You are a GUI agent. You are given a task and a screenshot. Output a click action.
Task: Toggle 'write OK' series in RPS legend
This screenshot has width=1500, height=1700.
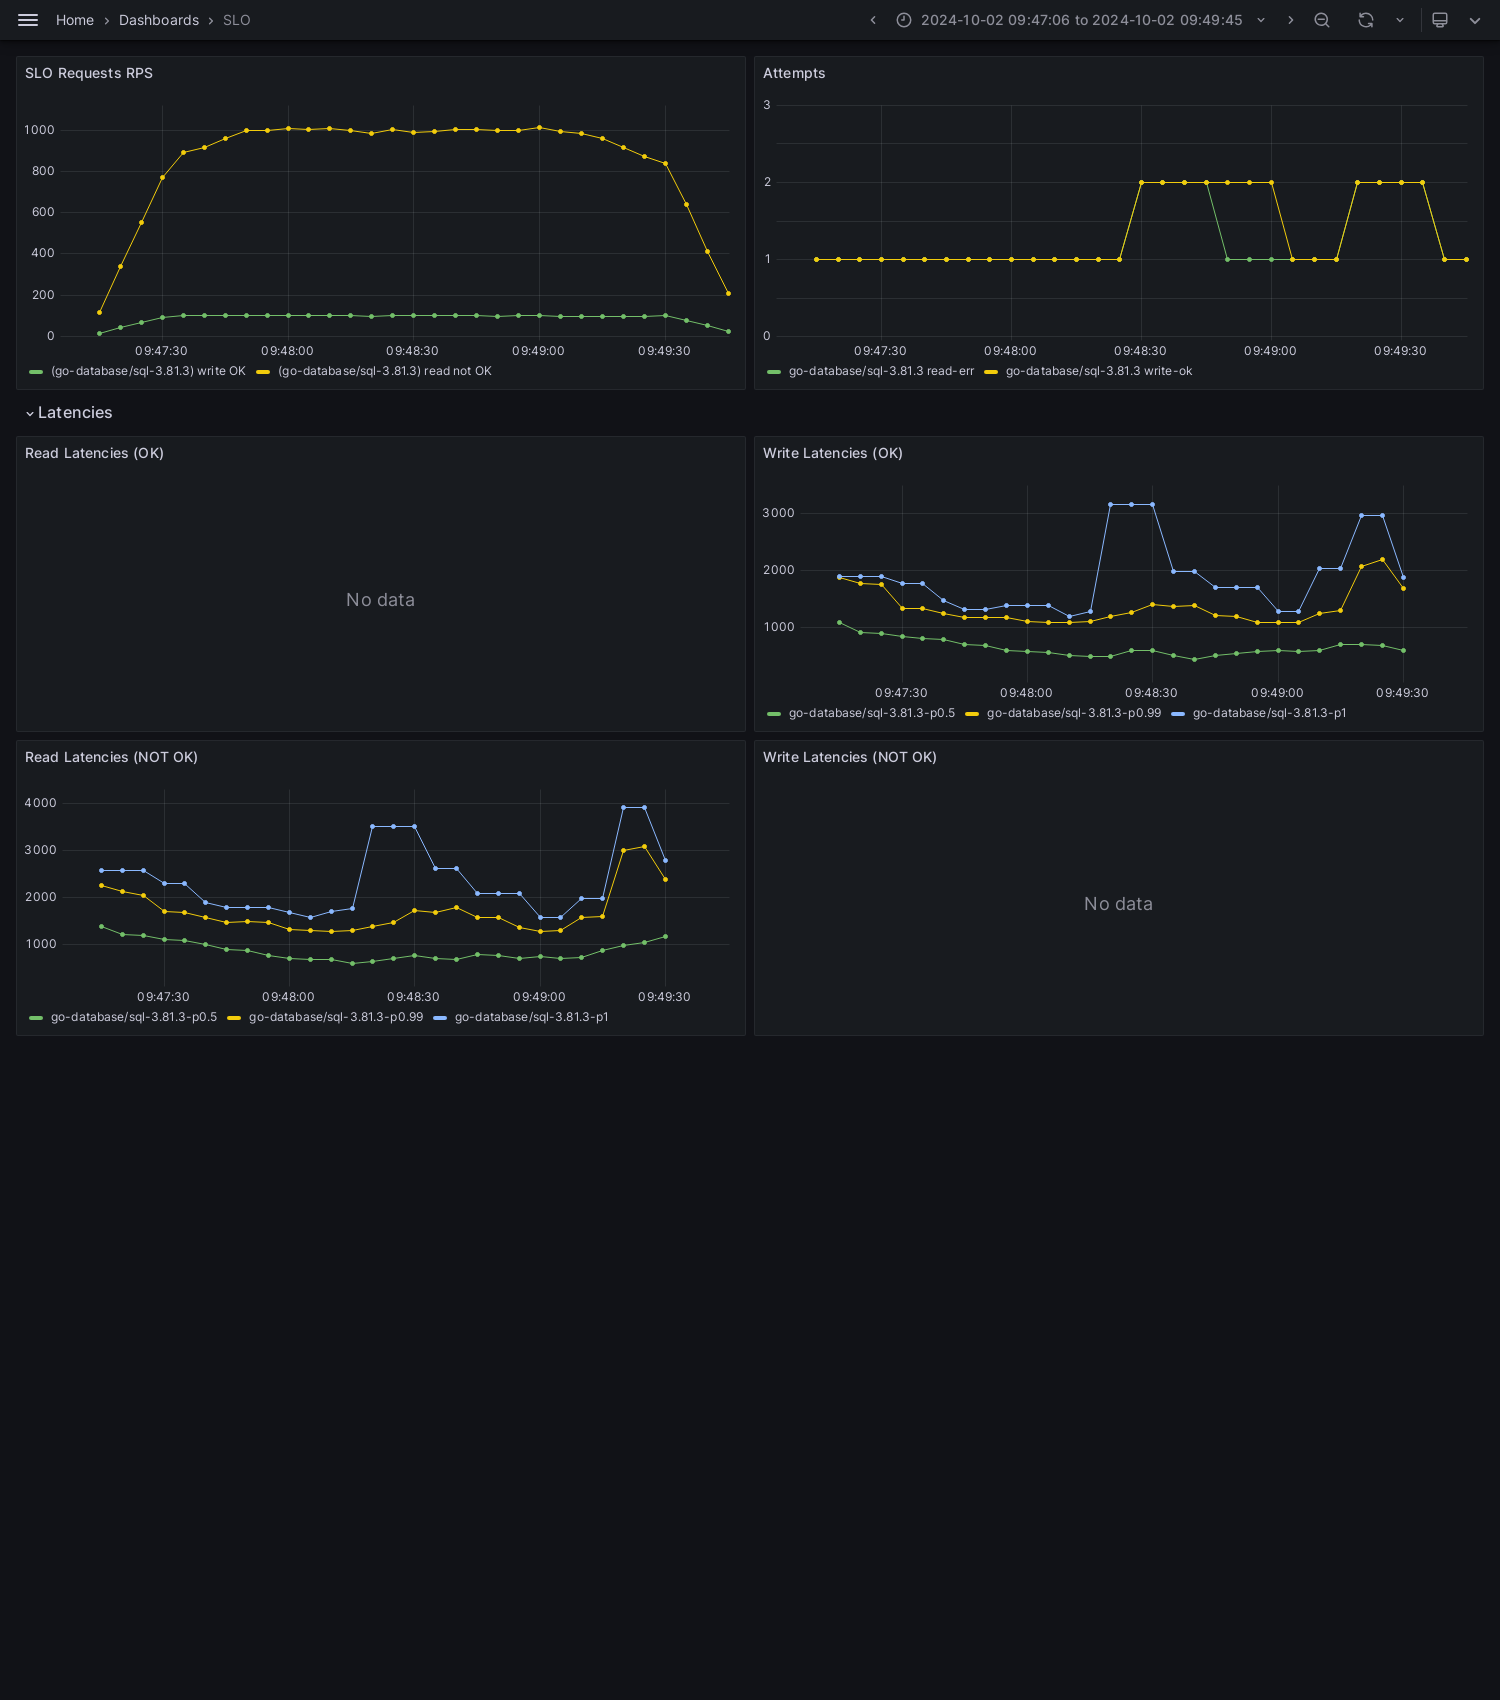(148, 371)
